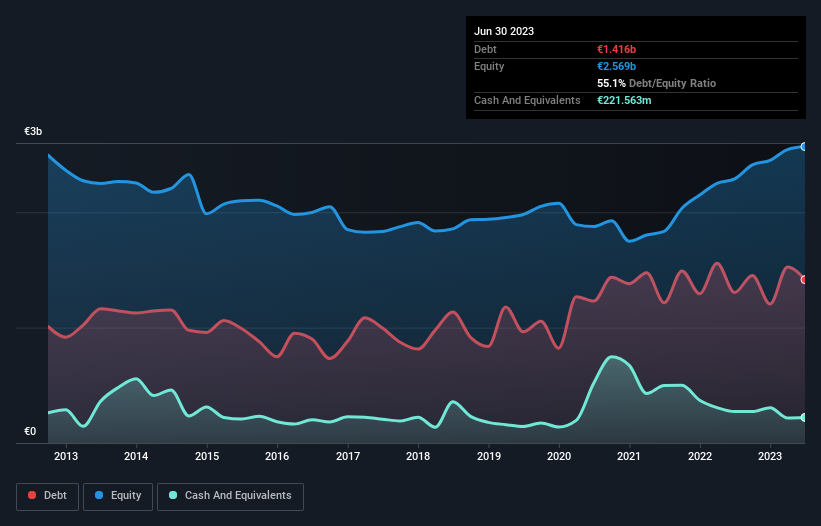Click the 2017 x-axis label

click(x=348, y=456)
